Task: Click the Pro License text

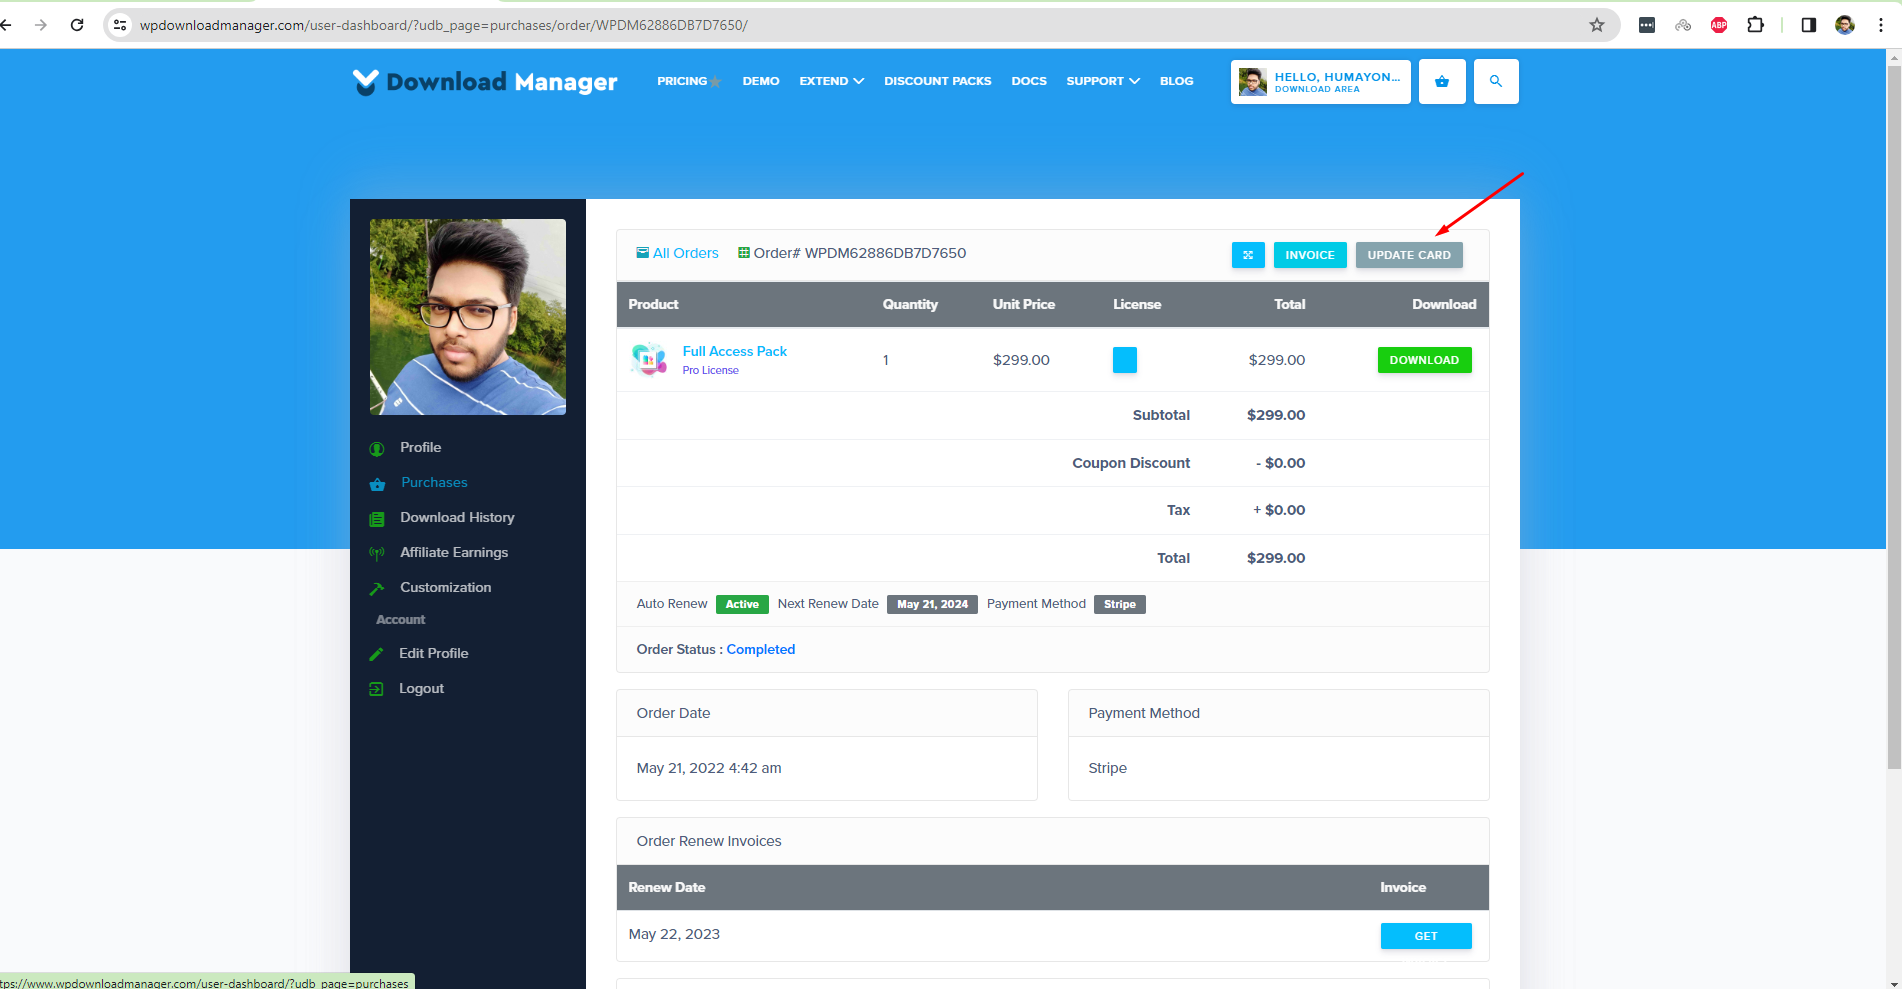Action: (x=711, y=370)
